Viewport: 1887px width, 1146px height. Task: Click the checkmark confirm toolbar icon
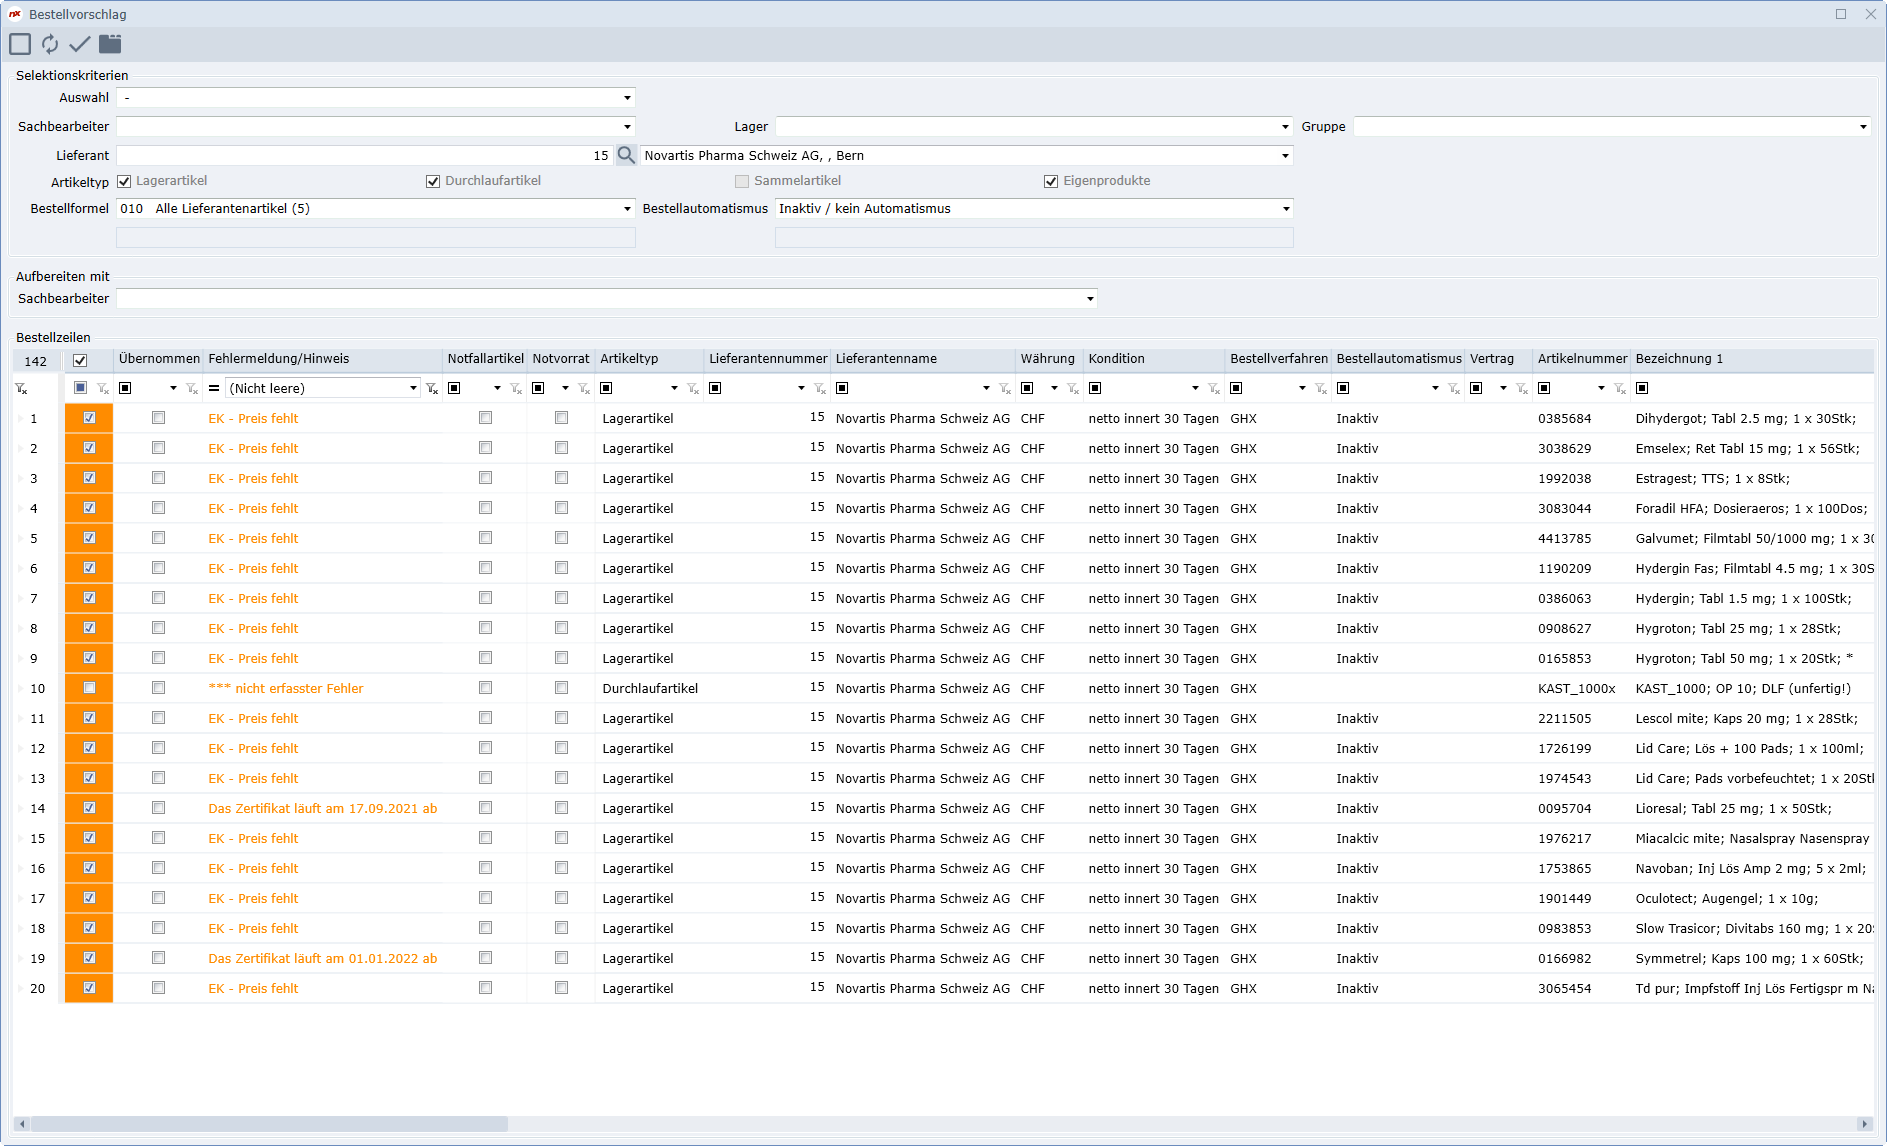(x=80, y=44)
